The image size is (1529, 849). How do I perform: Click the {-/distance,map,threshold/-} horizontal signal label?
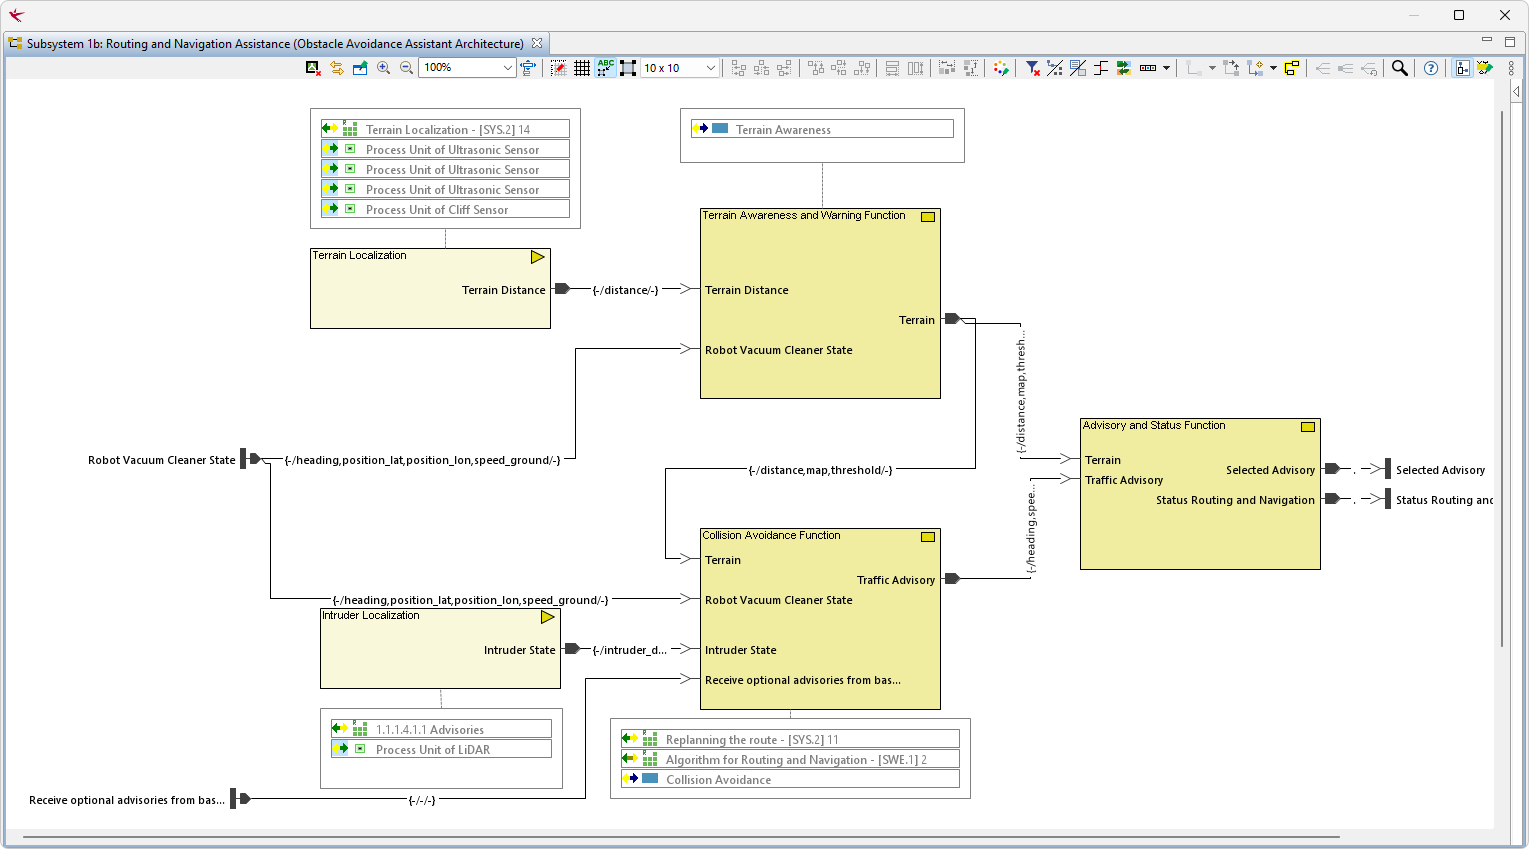[820, 470]
